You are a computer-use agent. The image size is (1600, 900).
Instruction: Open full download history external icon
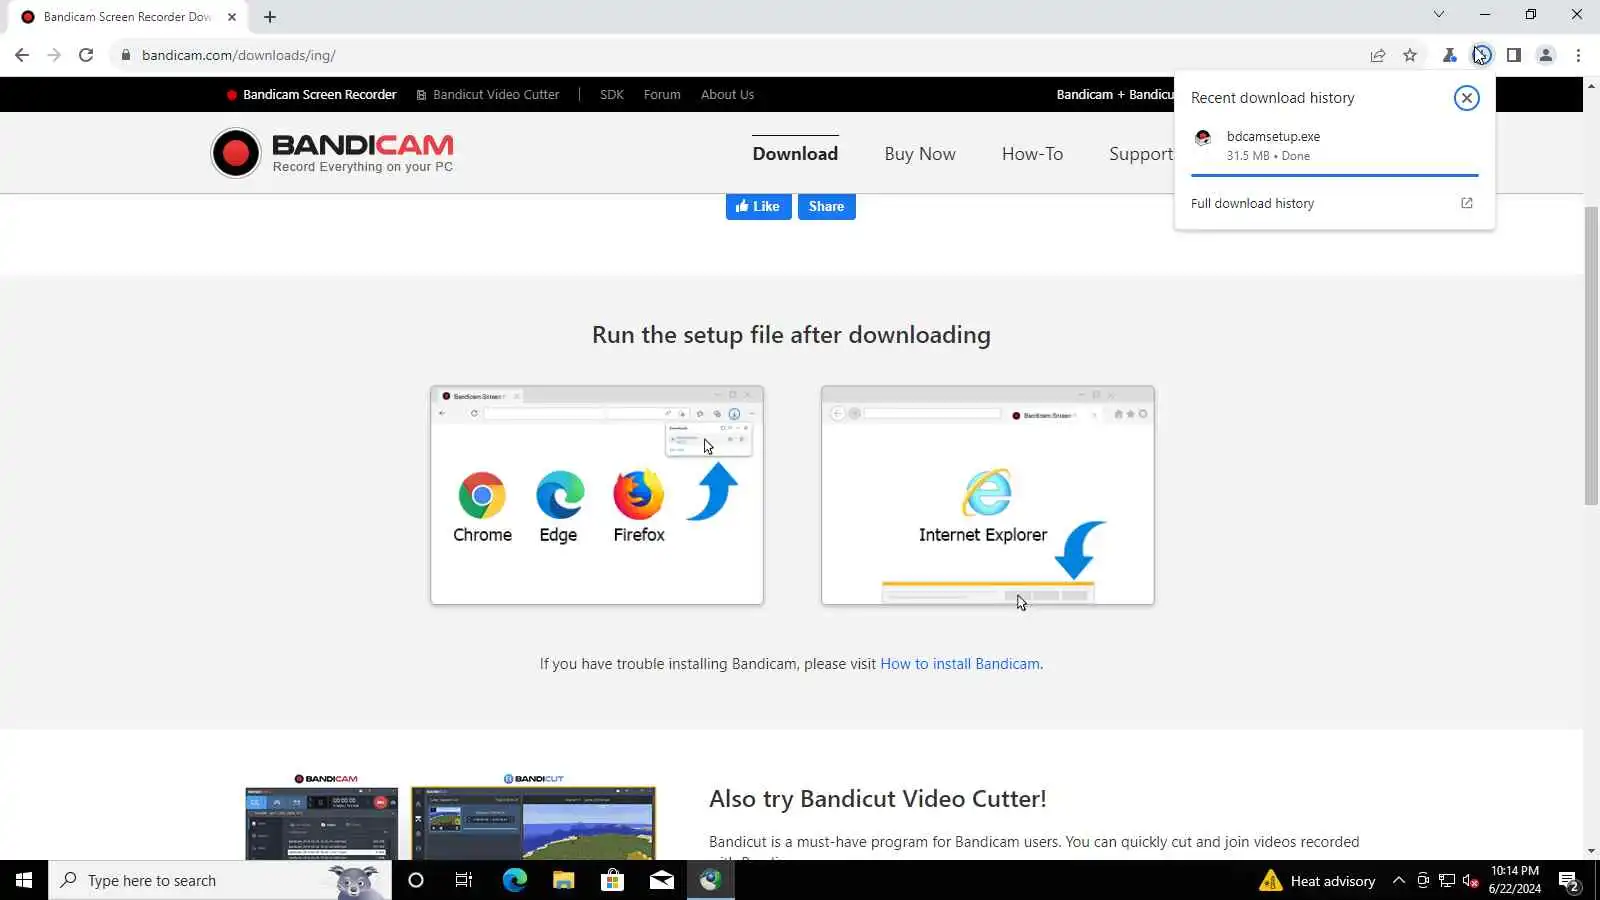[x=1467, y=203]
